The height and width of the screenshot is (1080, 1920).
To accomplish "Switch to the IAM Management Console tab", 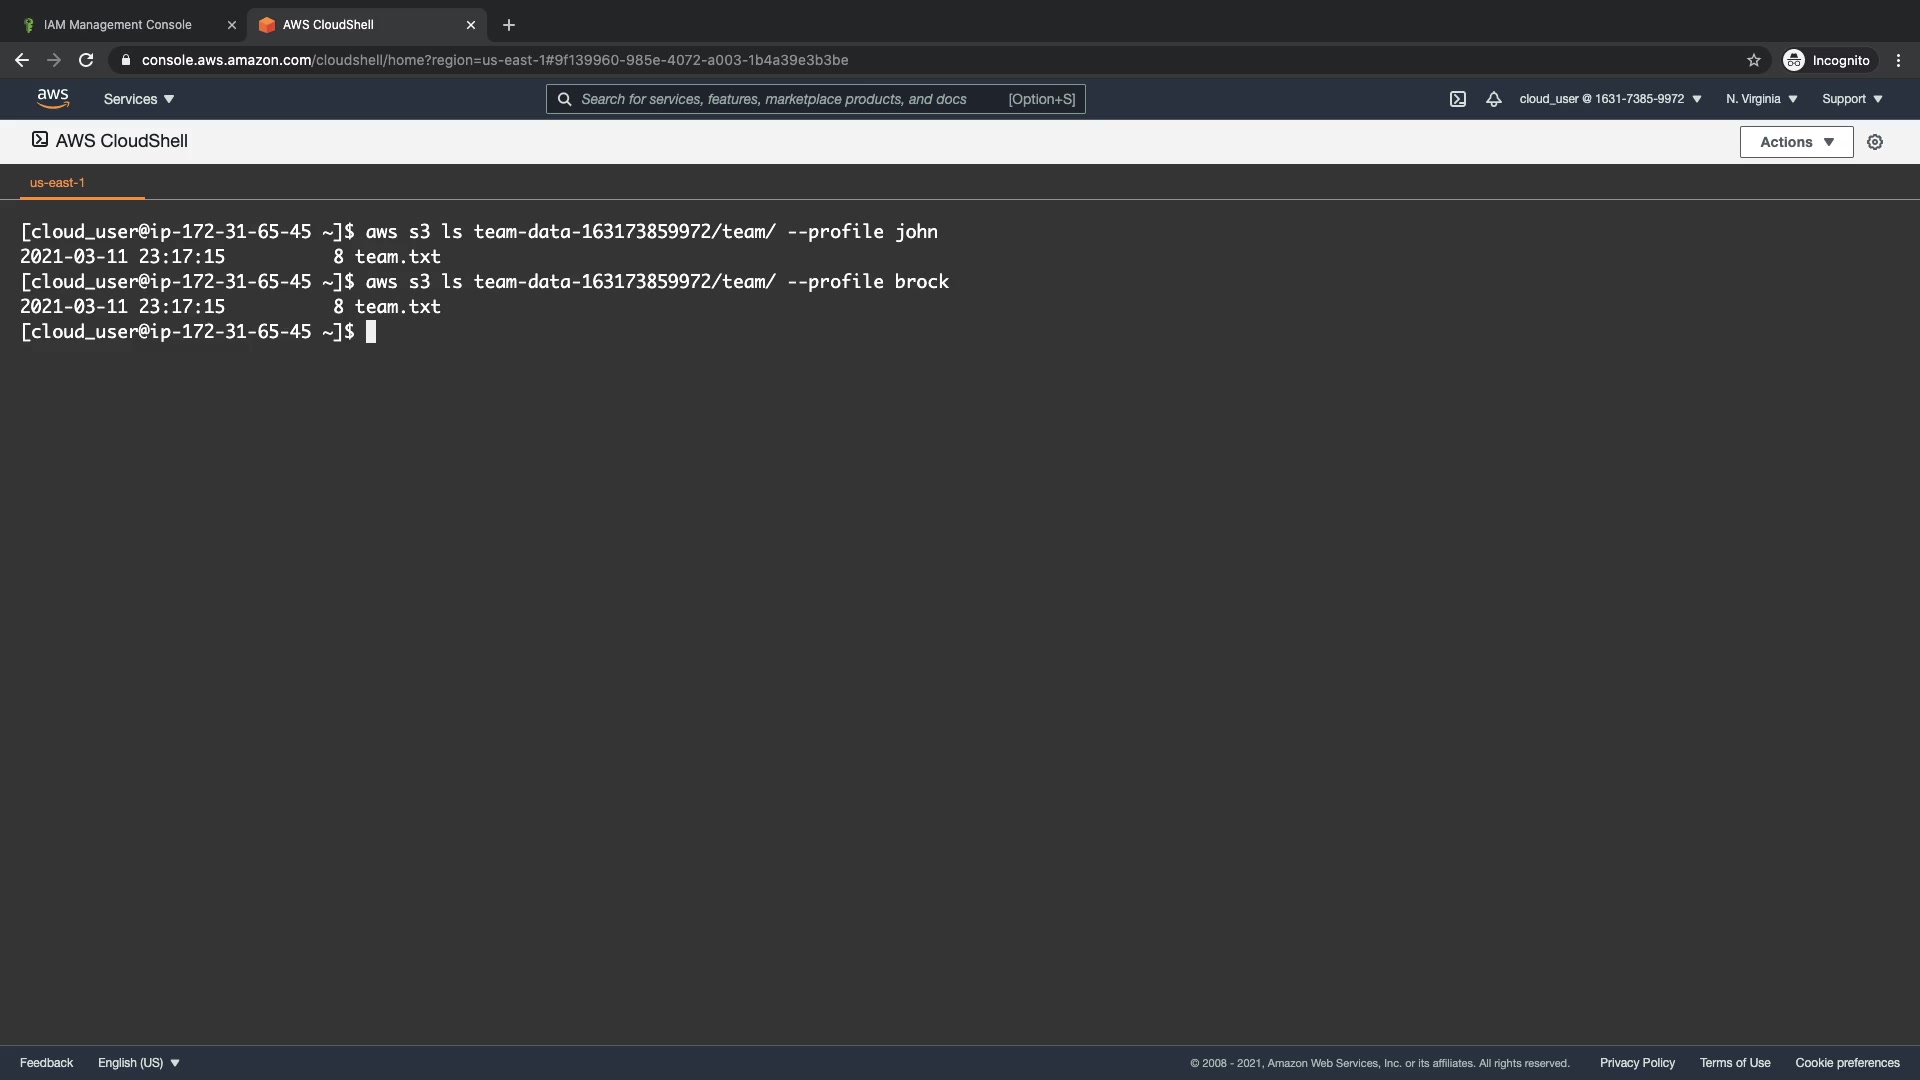I will [118, 25].
